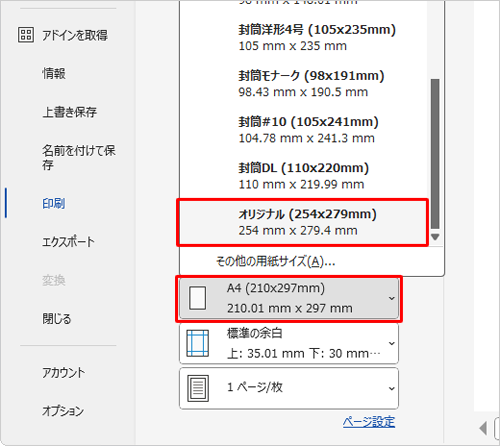The height and width of the screenshot is (446, 500).
Task: Select 上書き保存 in the sidebar
Action: pyautogui.click(x=69, y=112)
